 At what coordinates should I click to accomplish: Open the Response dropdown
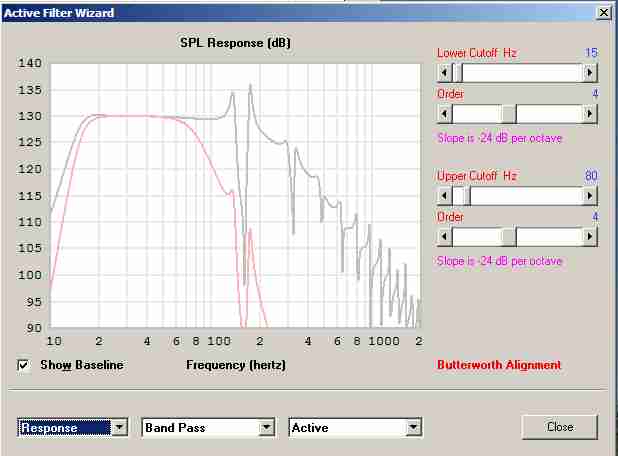tap(119, 427)
